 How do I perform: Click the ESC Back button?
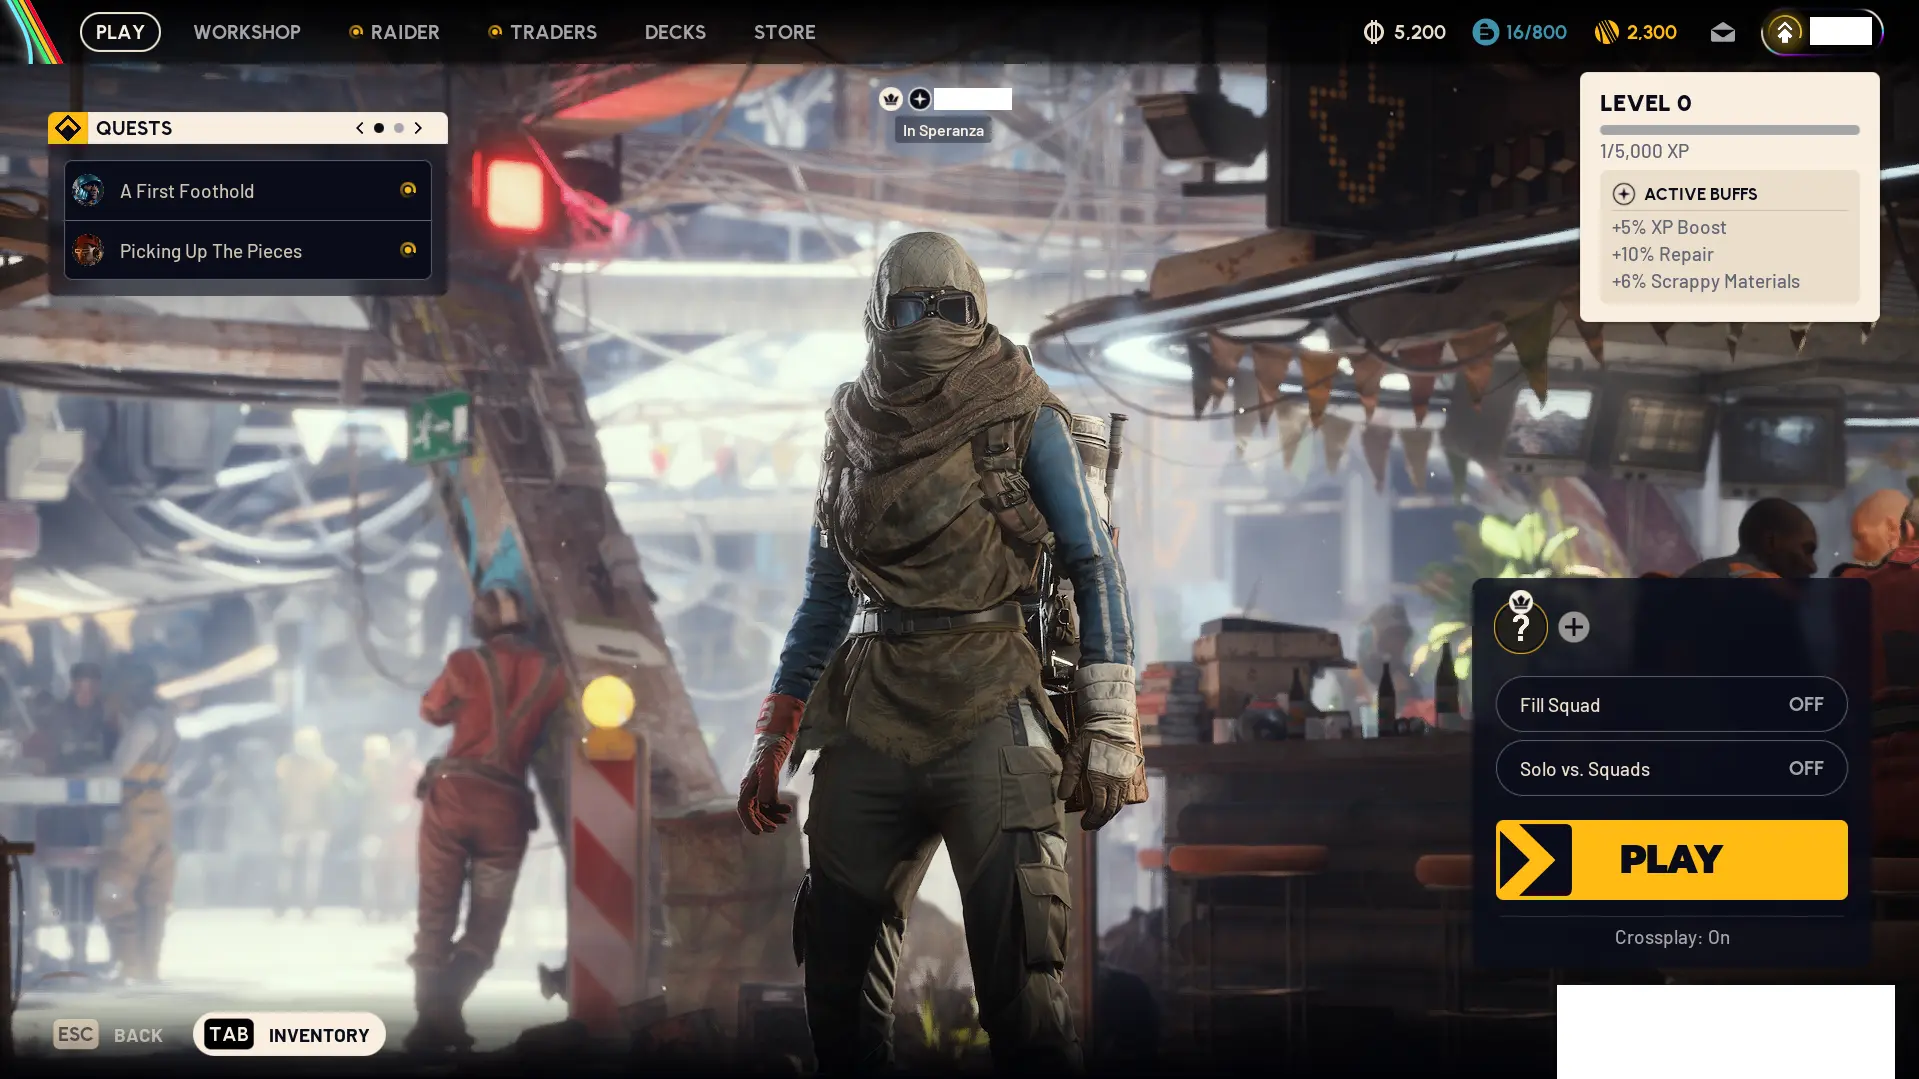(x=108, y=1034)
